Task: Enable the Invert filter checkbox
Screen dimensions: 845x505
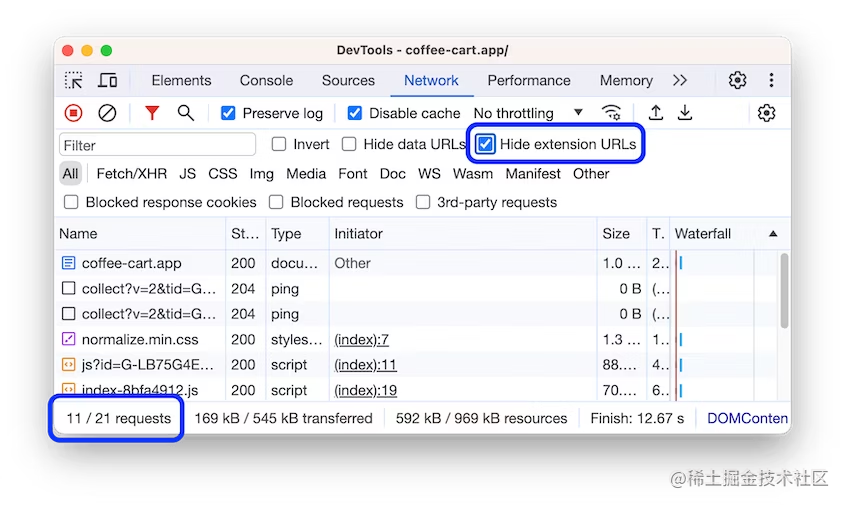Action: (x=279, y=144)
